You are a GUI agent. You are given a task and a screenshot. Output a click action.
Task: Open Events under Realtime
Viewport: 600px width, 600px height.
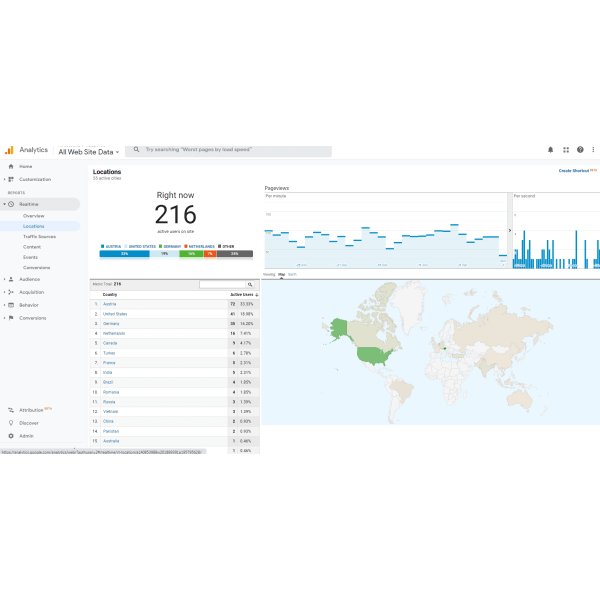pyautogui.click(x=30, y=257)
